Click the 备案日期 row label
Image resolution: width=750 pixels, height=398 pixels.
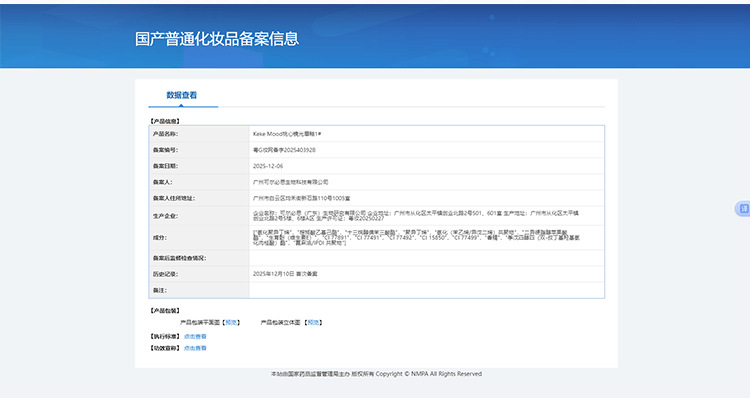(165, 166)
